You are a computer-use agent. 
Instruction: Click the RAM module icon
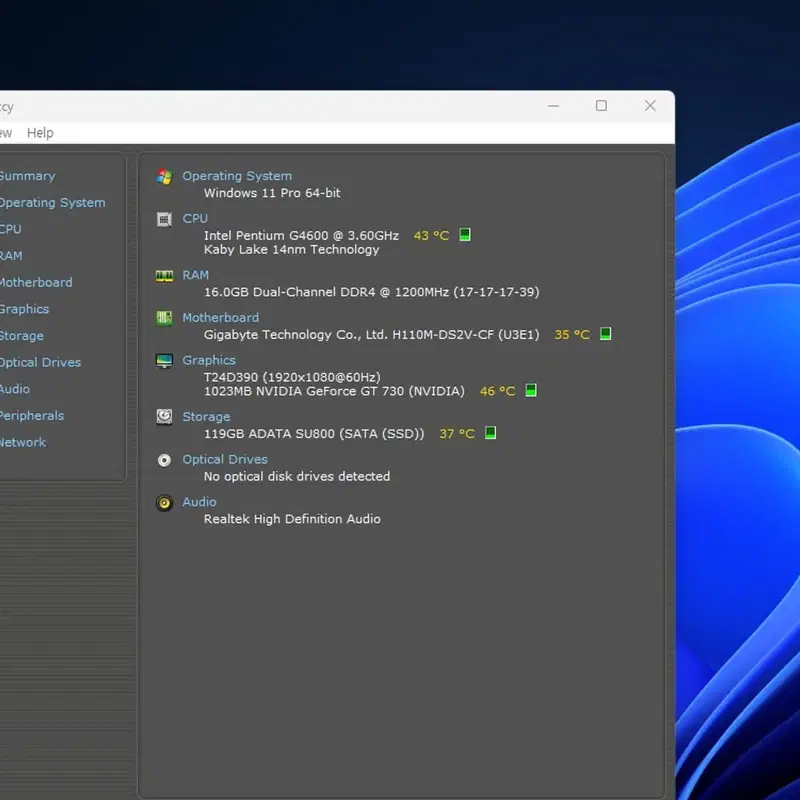[x=164, y=276]
